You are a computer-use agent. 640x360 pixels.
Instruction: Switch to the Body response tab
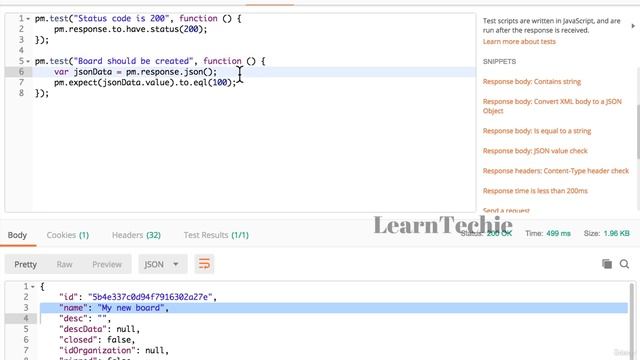(x=17, y=235)
